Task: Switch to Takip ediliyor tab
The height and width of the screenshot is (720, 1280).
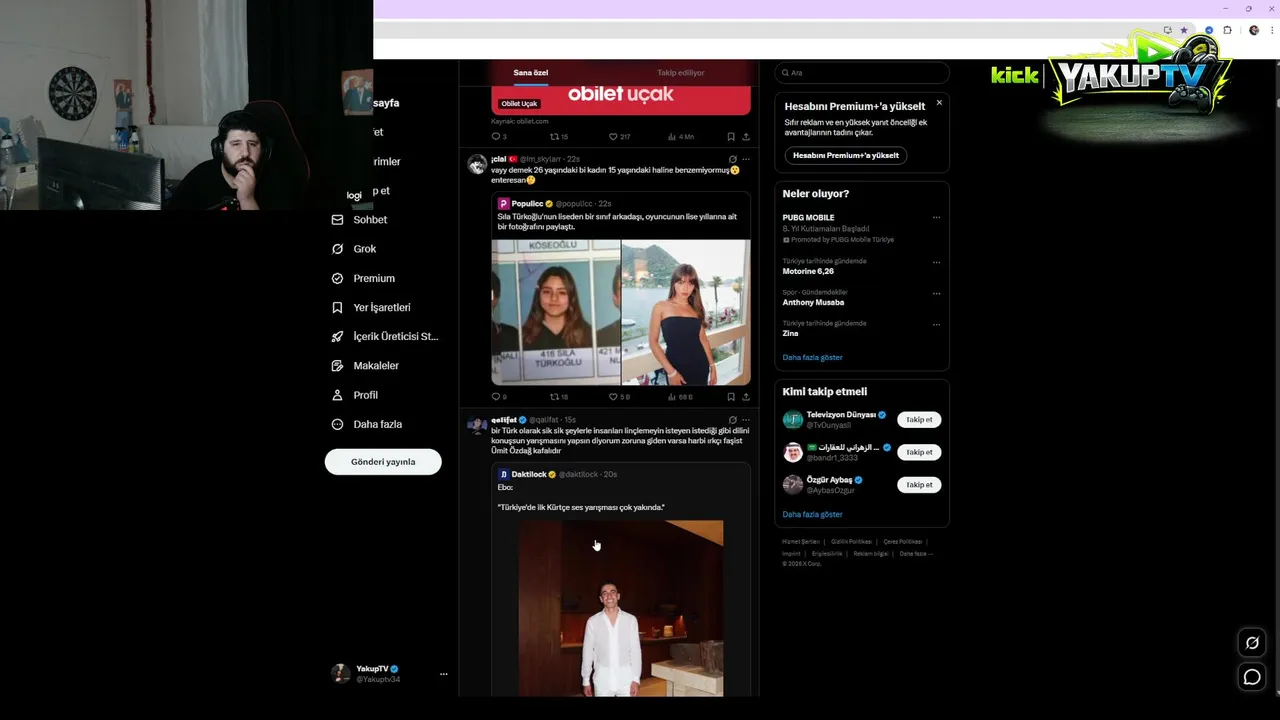Action: [681, 73]
